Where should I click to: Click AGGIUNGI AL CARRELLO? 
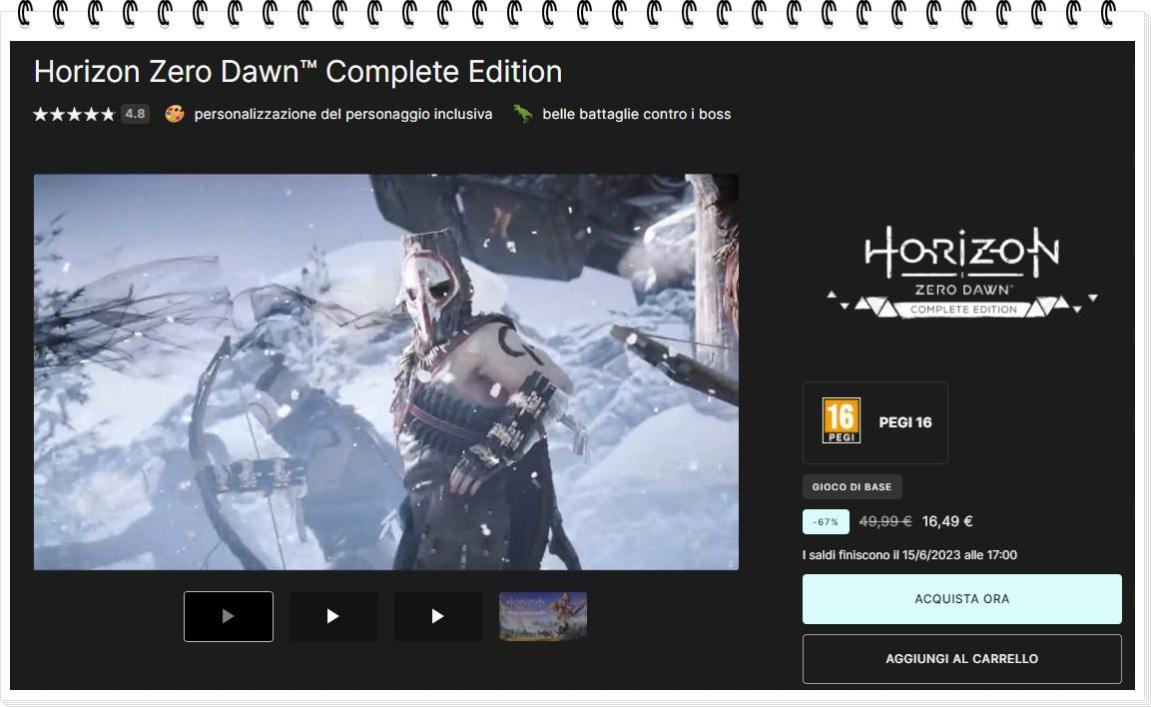(x=961, y=658)
